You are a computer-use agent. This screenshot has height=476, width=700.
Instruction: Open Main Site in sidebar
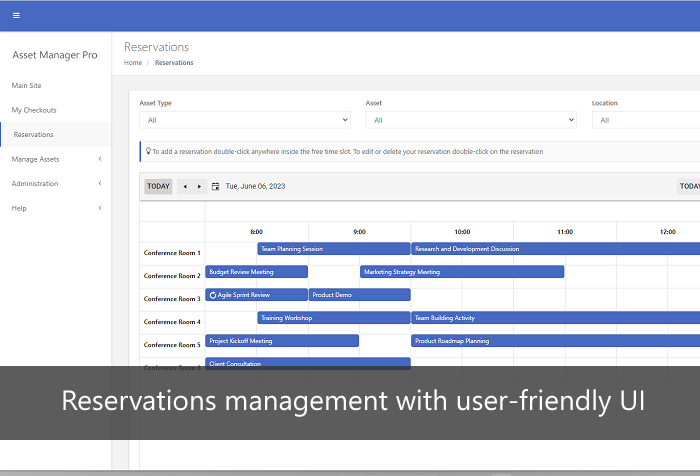pyautogui.click(x=26, y=85)
